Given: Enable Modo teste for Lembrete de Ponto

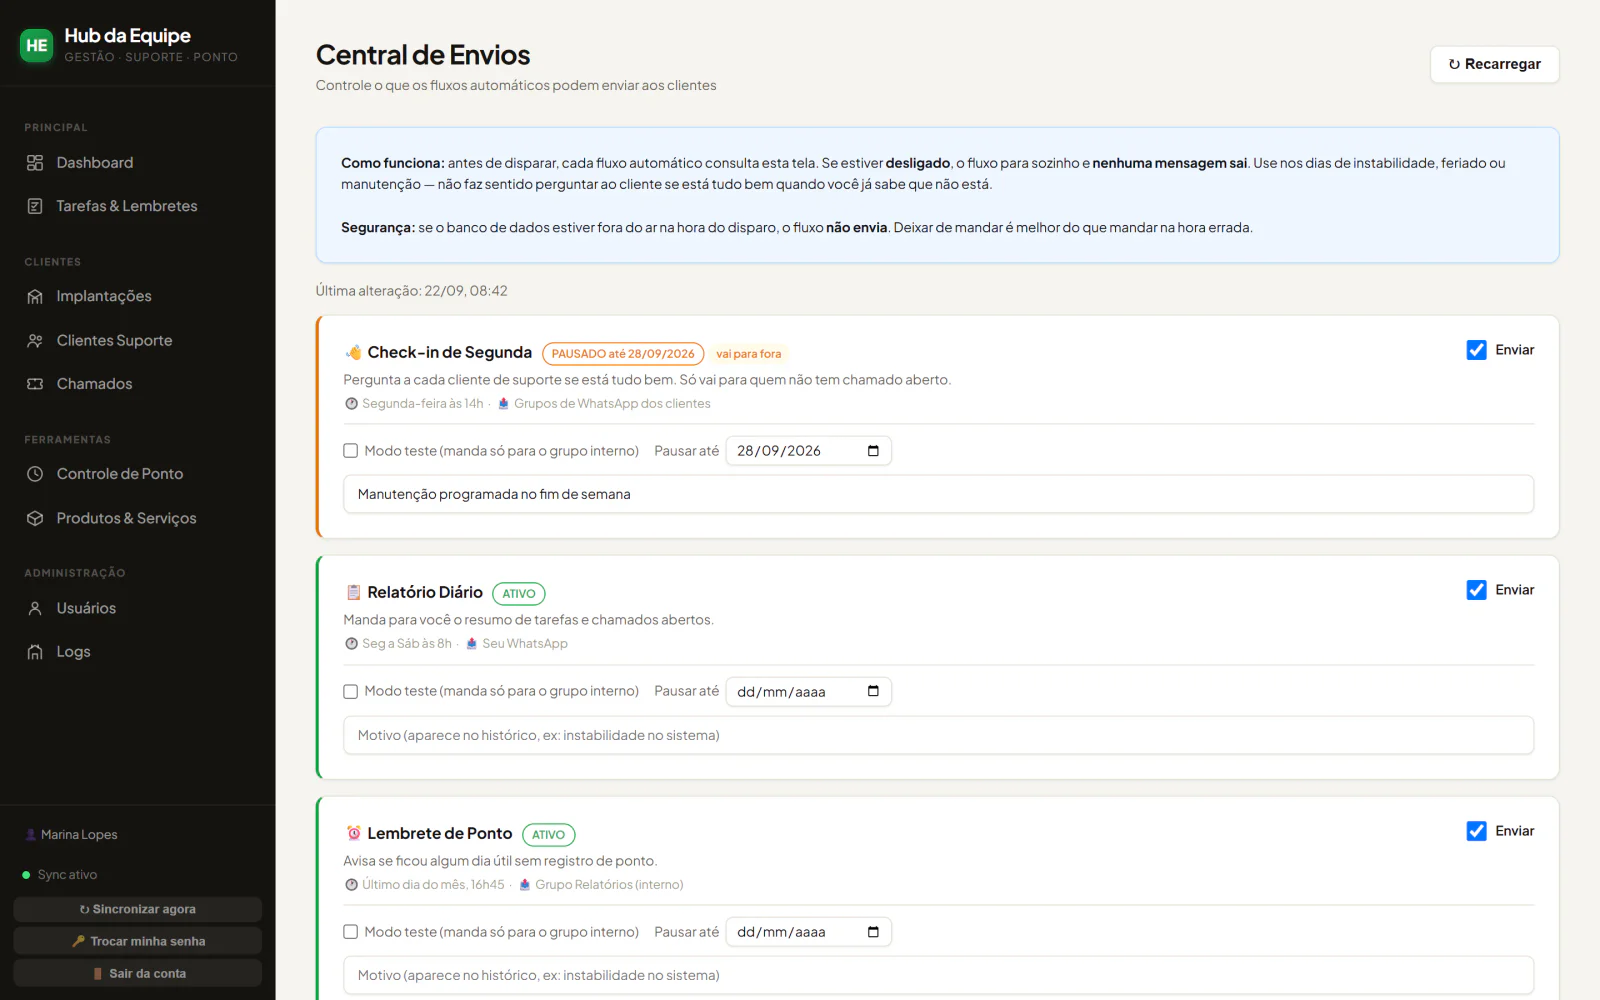Looking at the screenshot, I should click(351, 932).
